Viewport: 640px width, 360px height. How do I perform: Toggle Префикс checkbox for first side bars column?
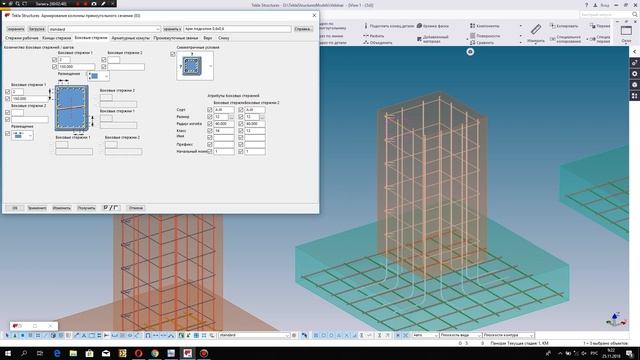(x=209, y=144)
